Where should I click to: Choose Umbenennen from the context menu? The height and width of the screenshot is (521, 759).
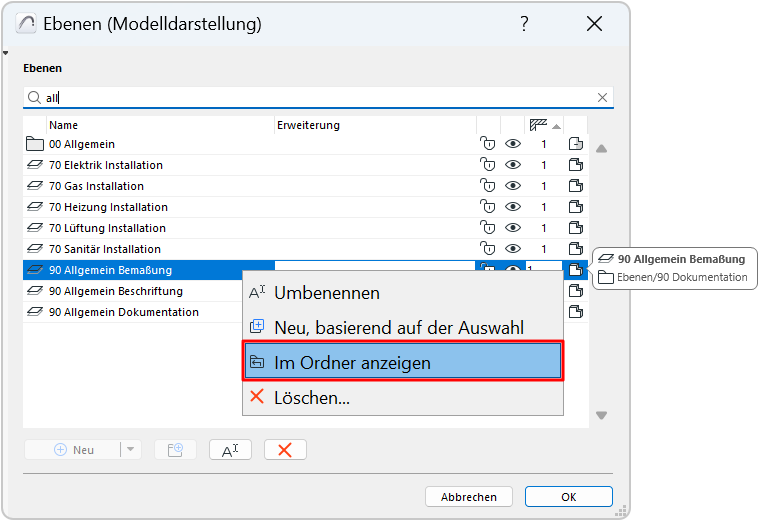click(x=326, y=293)
